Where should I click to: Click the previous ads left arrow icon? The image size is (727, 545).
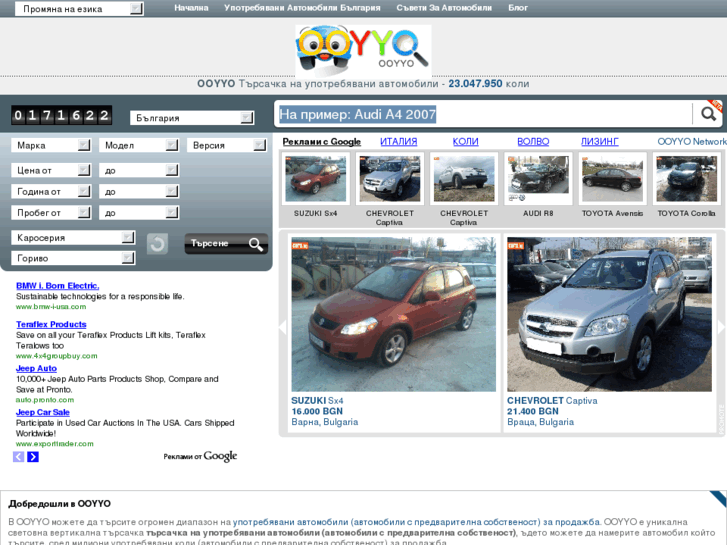(x=18, y=457)
